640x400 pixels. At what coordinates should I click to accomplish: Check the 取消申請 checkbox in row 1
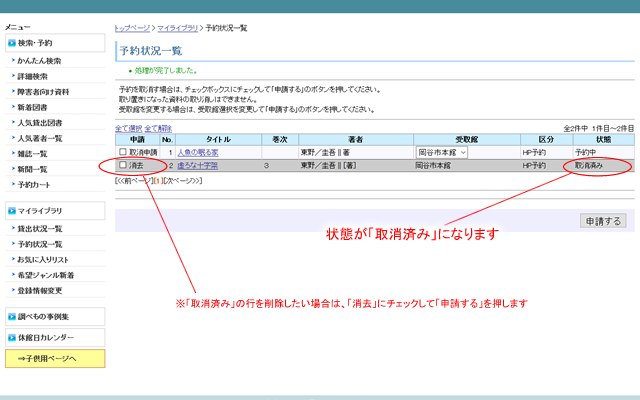123,152
